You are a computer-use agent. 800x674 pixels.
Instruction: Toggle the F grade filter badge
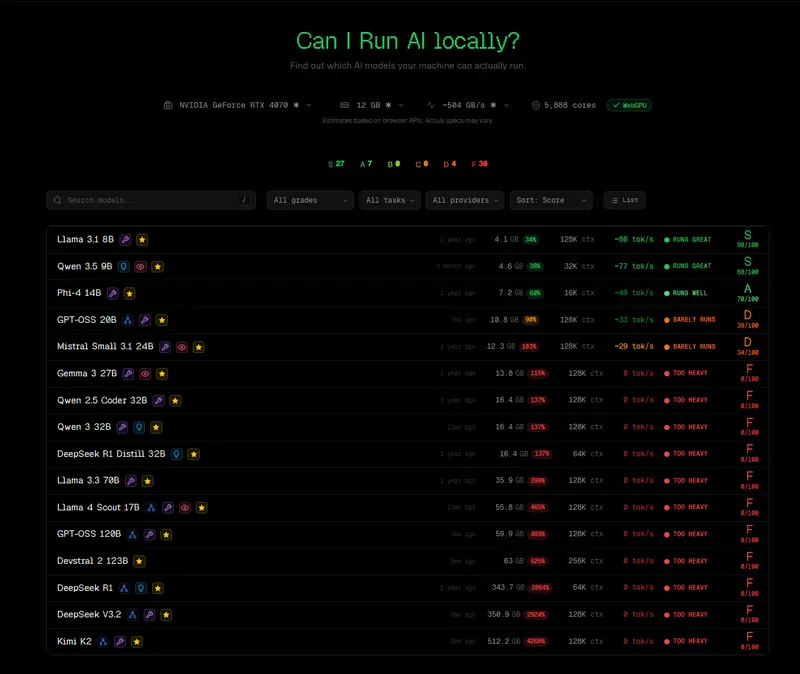point(478,161)
